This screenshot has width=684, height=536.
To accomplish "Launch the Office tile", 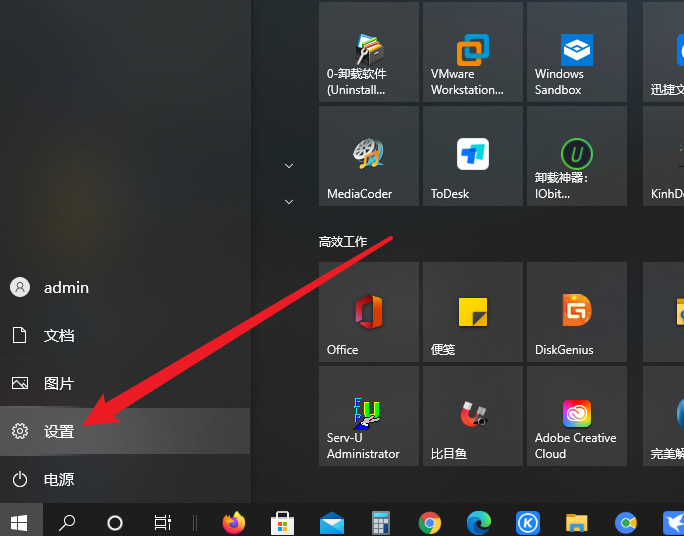I will 368,312.
